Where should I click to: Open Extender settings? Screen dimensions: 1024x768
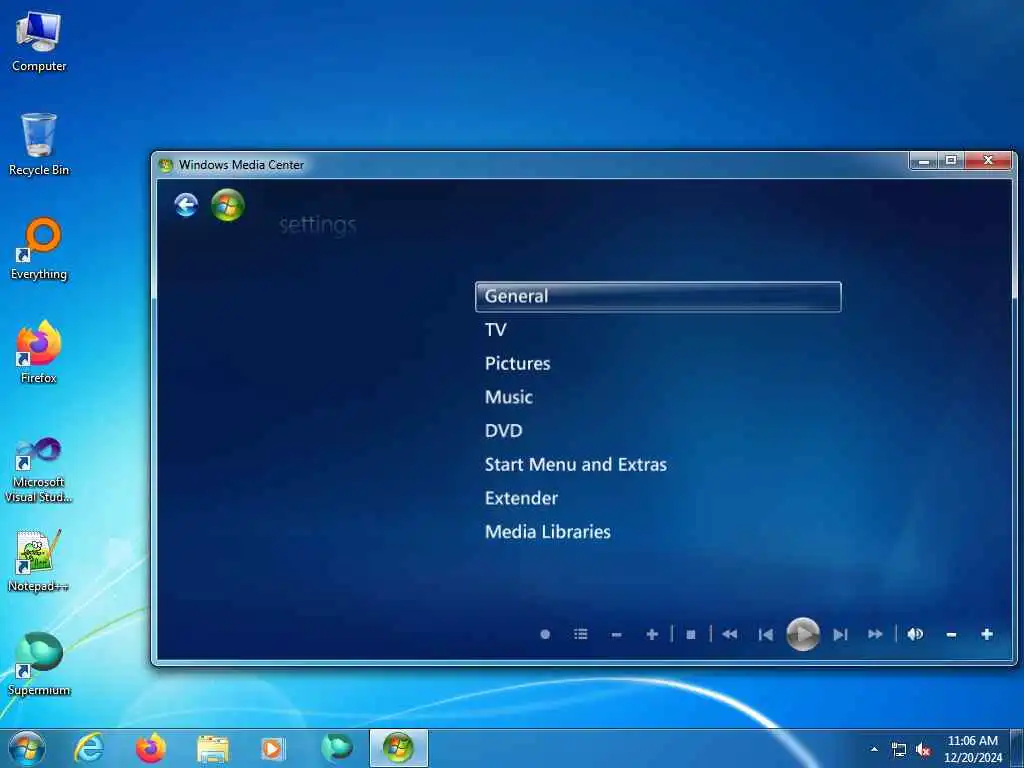pyautogui.click(x=521, y=498)
